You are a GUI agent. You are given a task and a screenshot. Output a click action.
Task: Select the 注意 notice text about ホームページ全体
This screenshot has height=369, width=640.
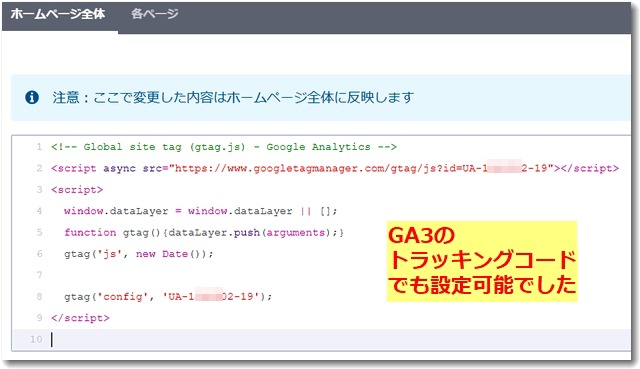pyautogui.click(x=233, y=98)
